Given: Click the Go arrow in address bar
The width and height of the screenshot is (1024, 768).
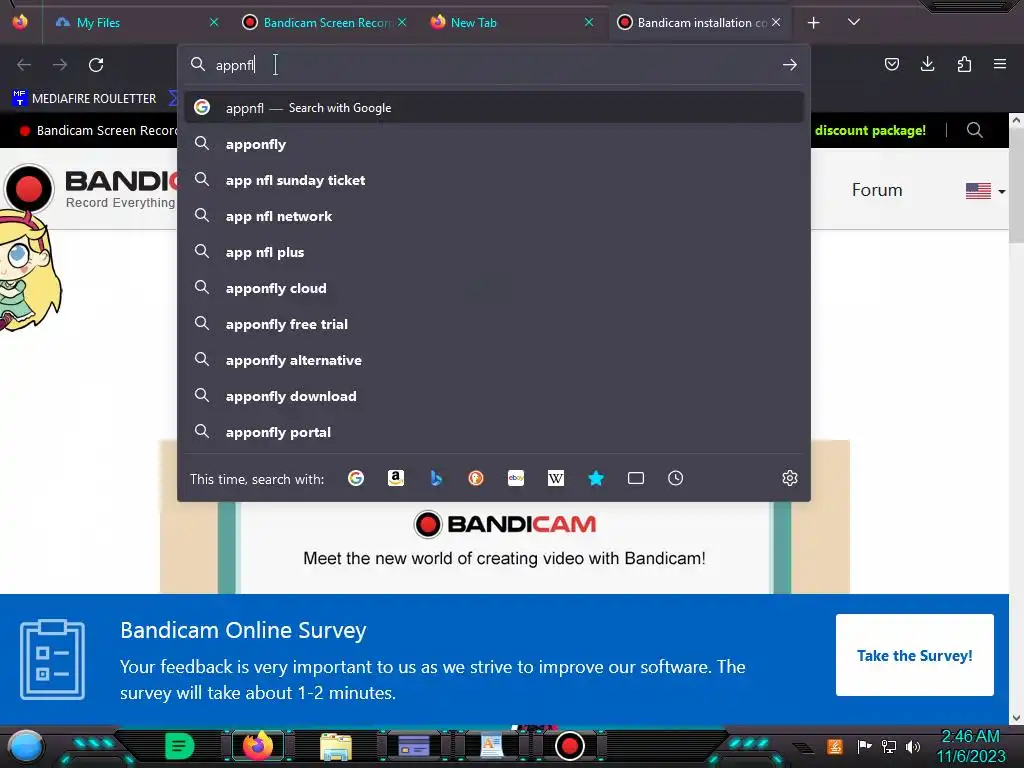Looking at the screenshot, I should [790, 65].
